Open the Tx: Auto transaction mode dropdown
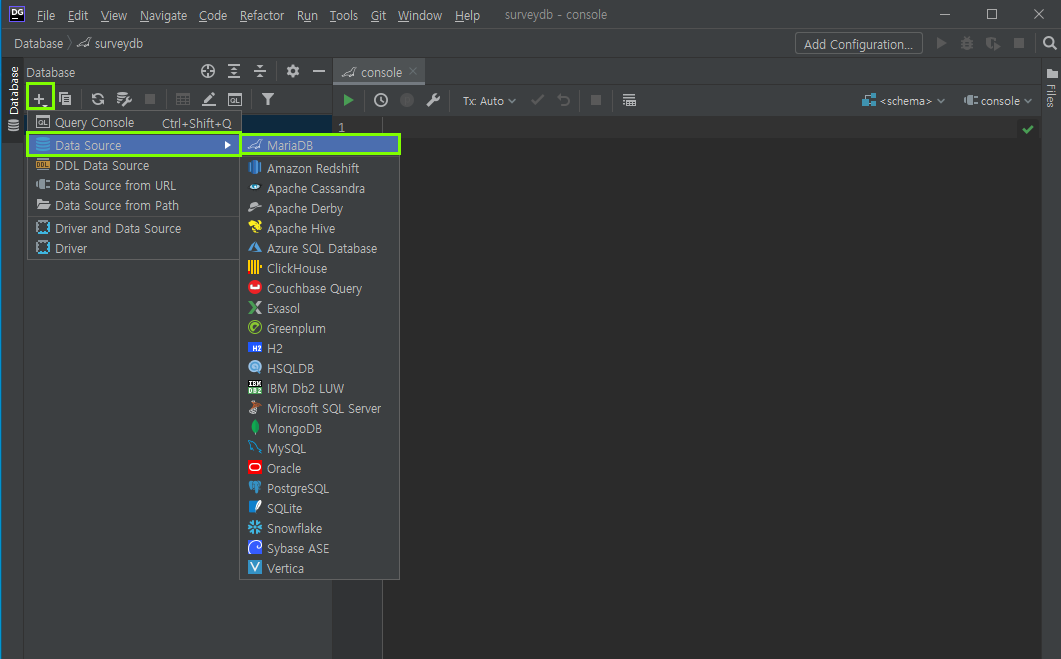Image resolution: width=1061 pixels, height=659 pixels. pos(489,101)
